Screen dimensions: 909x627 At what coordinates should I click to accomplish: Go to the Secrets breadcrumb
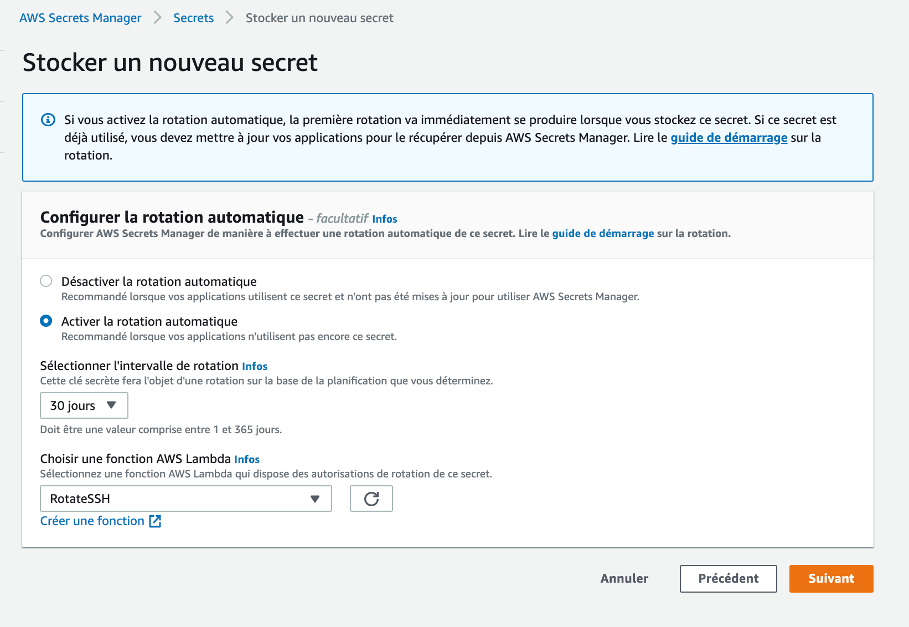[194, 18]
